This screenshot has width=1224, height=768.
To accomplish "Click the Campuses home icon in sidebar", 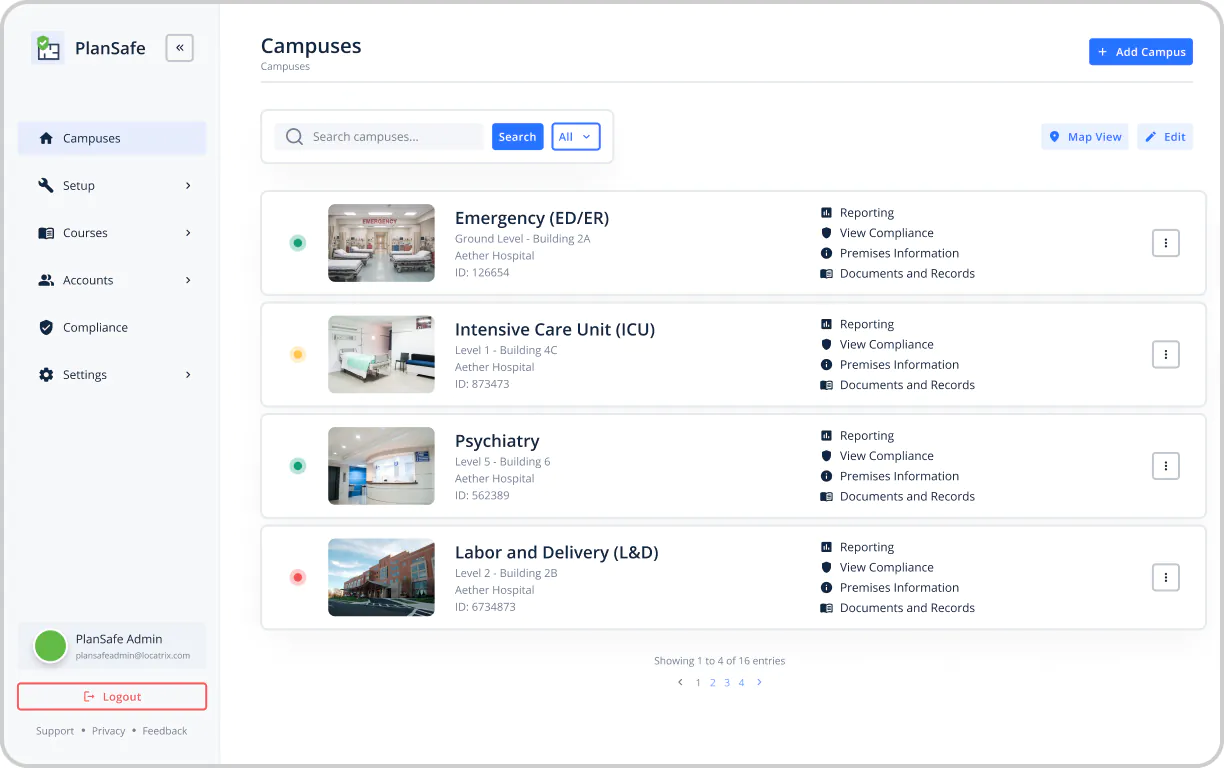I will point(47,138).
